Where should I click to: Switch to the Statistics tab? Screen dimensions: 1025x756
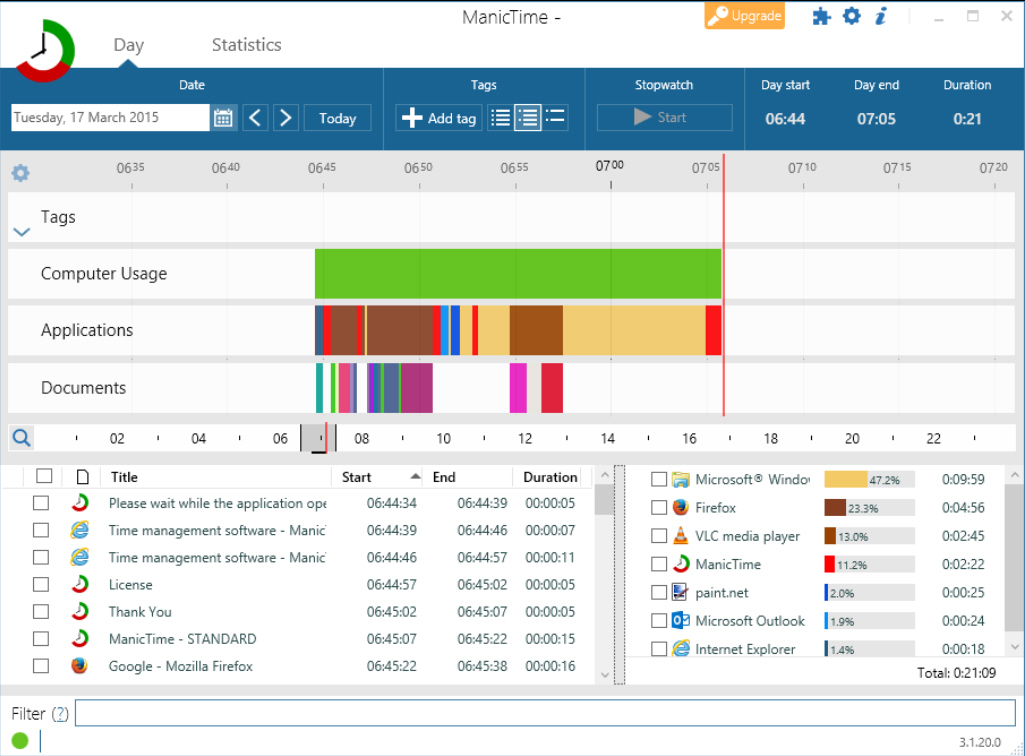[245, 44]
